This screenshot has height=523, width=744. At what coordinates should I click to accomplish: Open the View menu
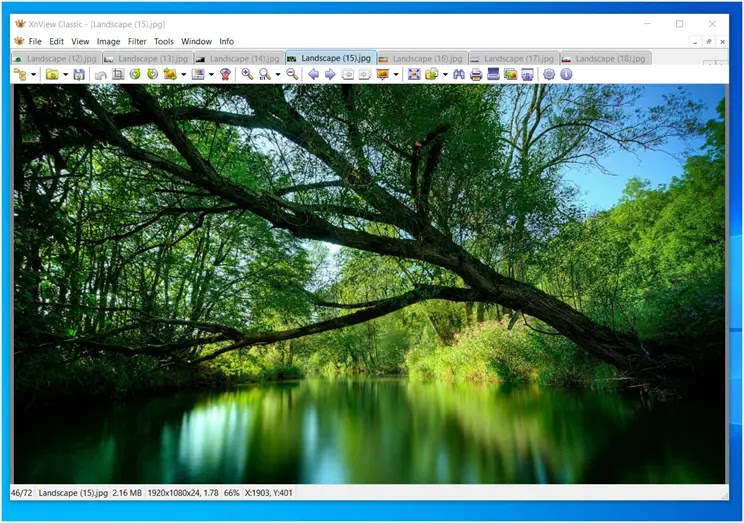point(80,42)
